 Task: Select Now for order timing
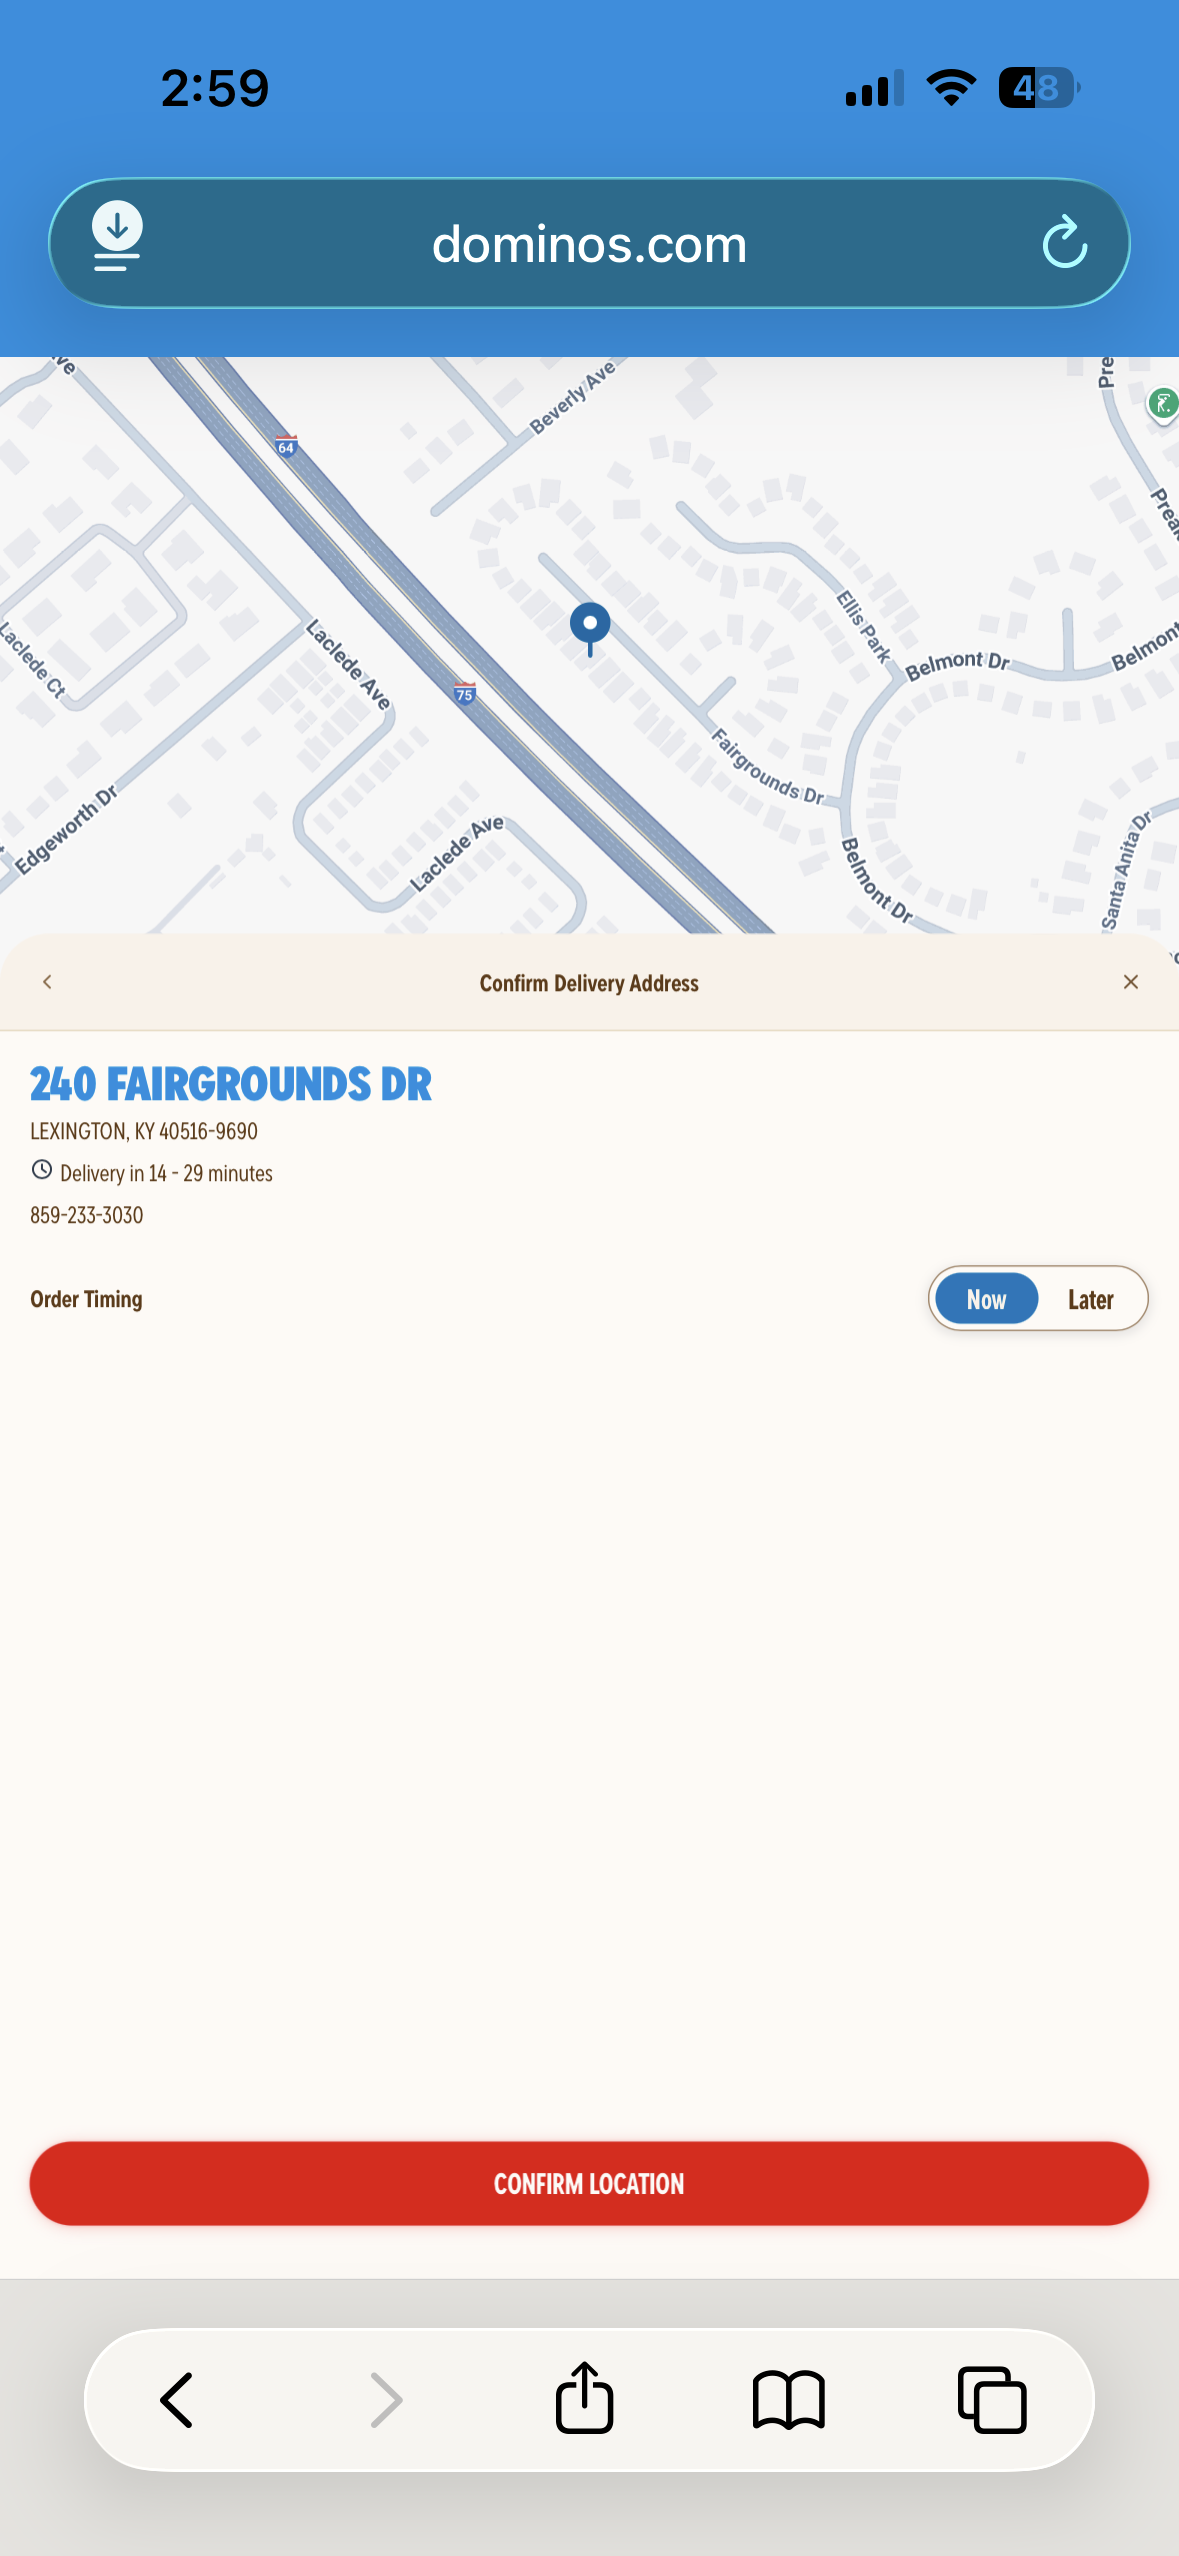(x=986, y=1299)
